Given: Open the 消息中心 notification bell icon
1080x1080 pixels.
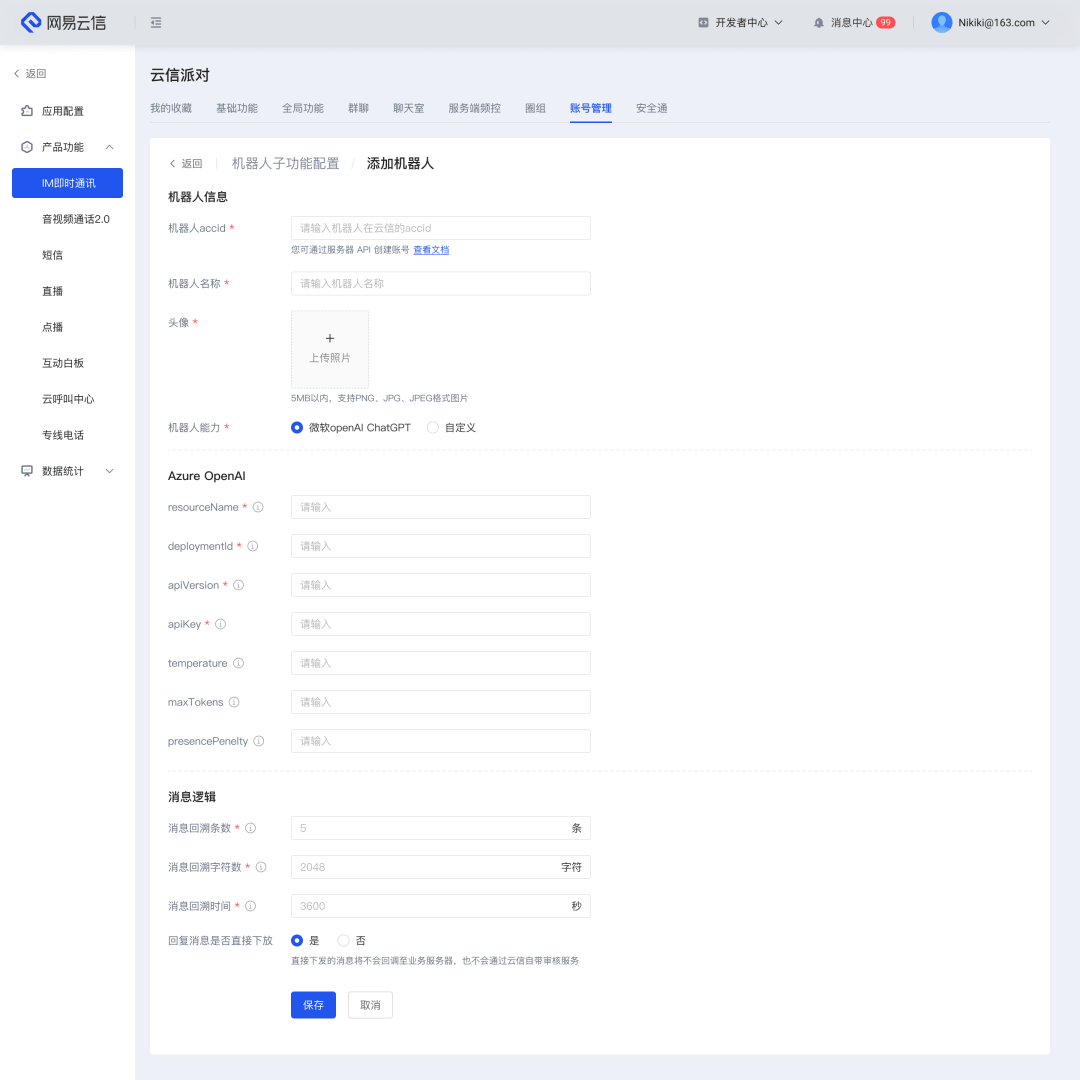Looking at the screenshot, I should 818,21.
